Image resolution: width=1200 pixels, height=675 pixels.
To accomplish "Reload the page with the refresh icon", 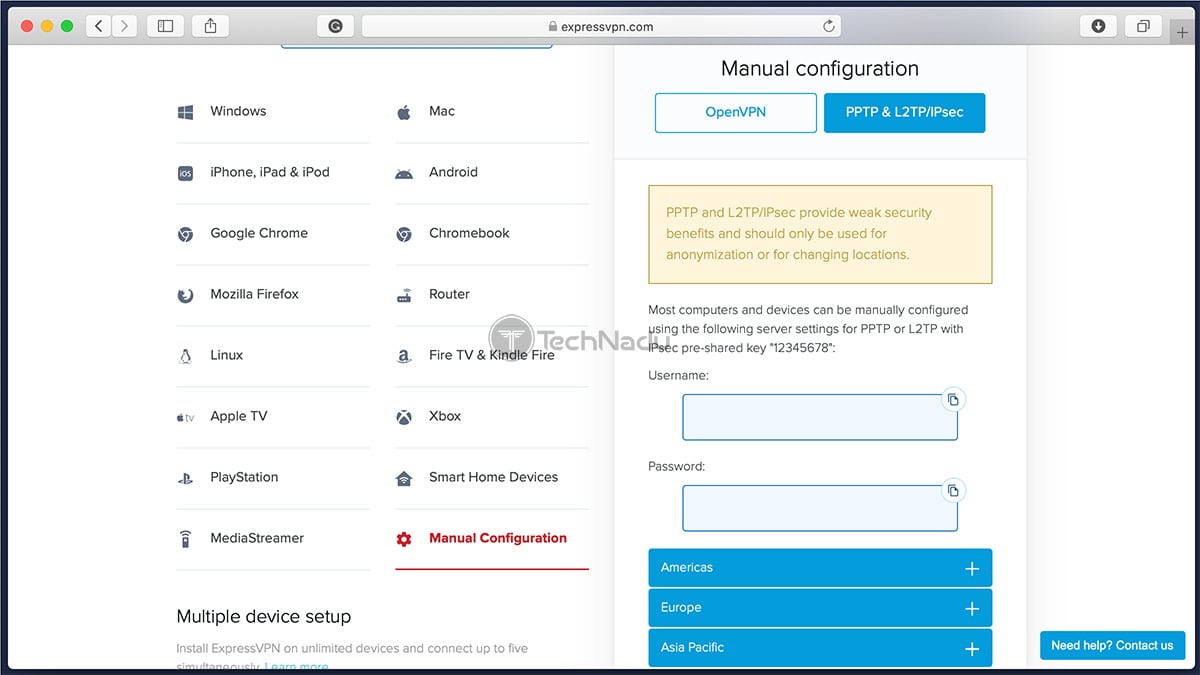I will (x=828, y=27).
